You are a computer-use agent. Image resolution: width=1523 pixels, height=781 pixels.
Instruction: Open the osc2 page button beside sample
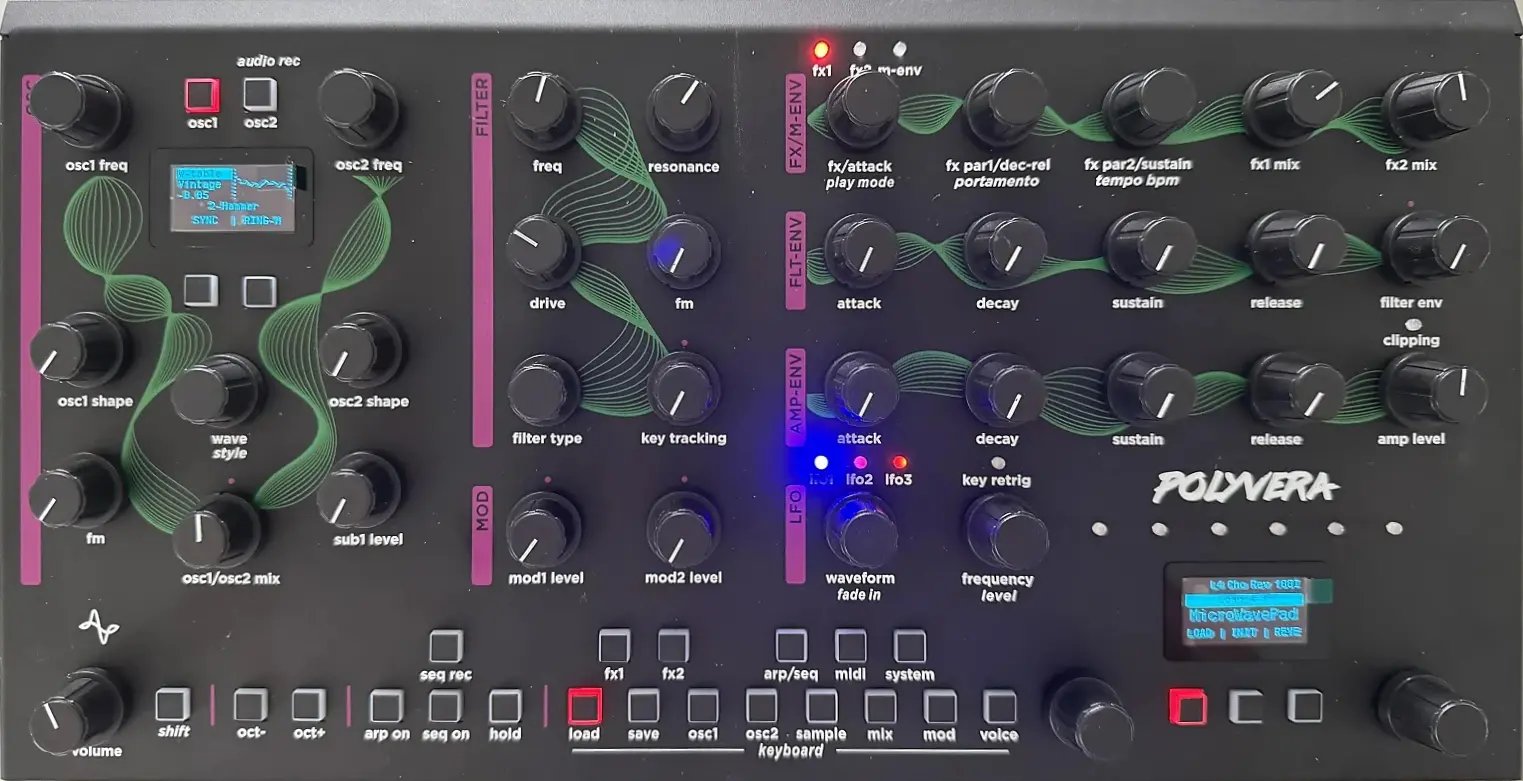coord(762,707)
